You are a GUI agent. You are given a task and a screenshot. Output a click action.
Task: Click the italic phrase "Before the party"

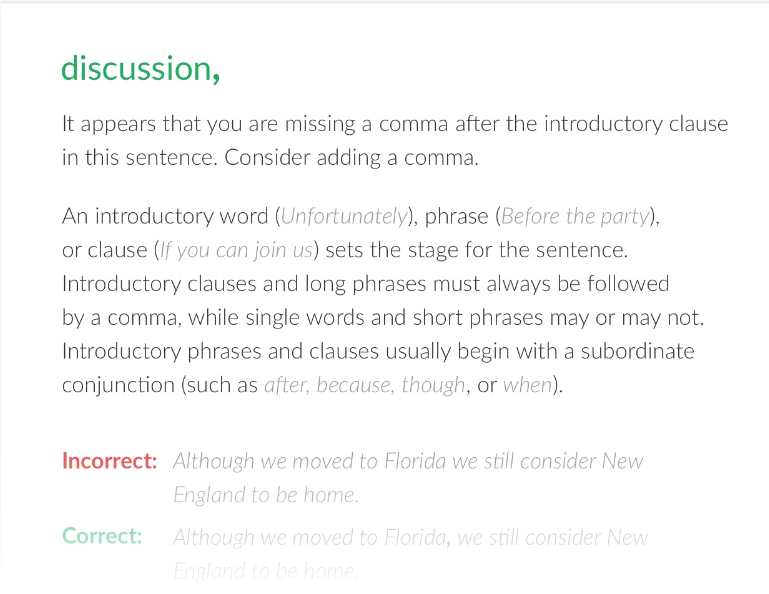pyautogui.click(x=575, y=216)
